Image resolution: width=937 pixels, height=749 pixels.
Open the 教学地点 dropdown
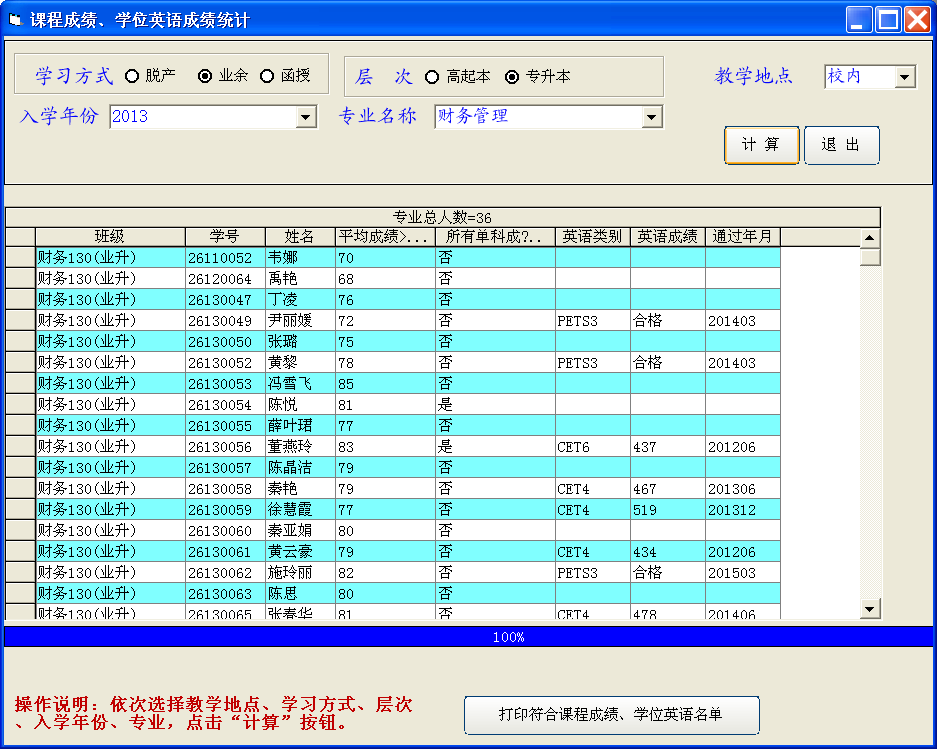(x=905, y=77)
